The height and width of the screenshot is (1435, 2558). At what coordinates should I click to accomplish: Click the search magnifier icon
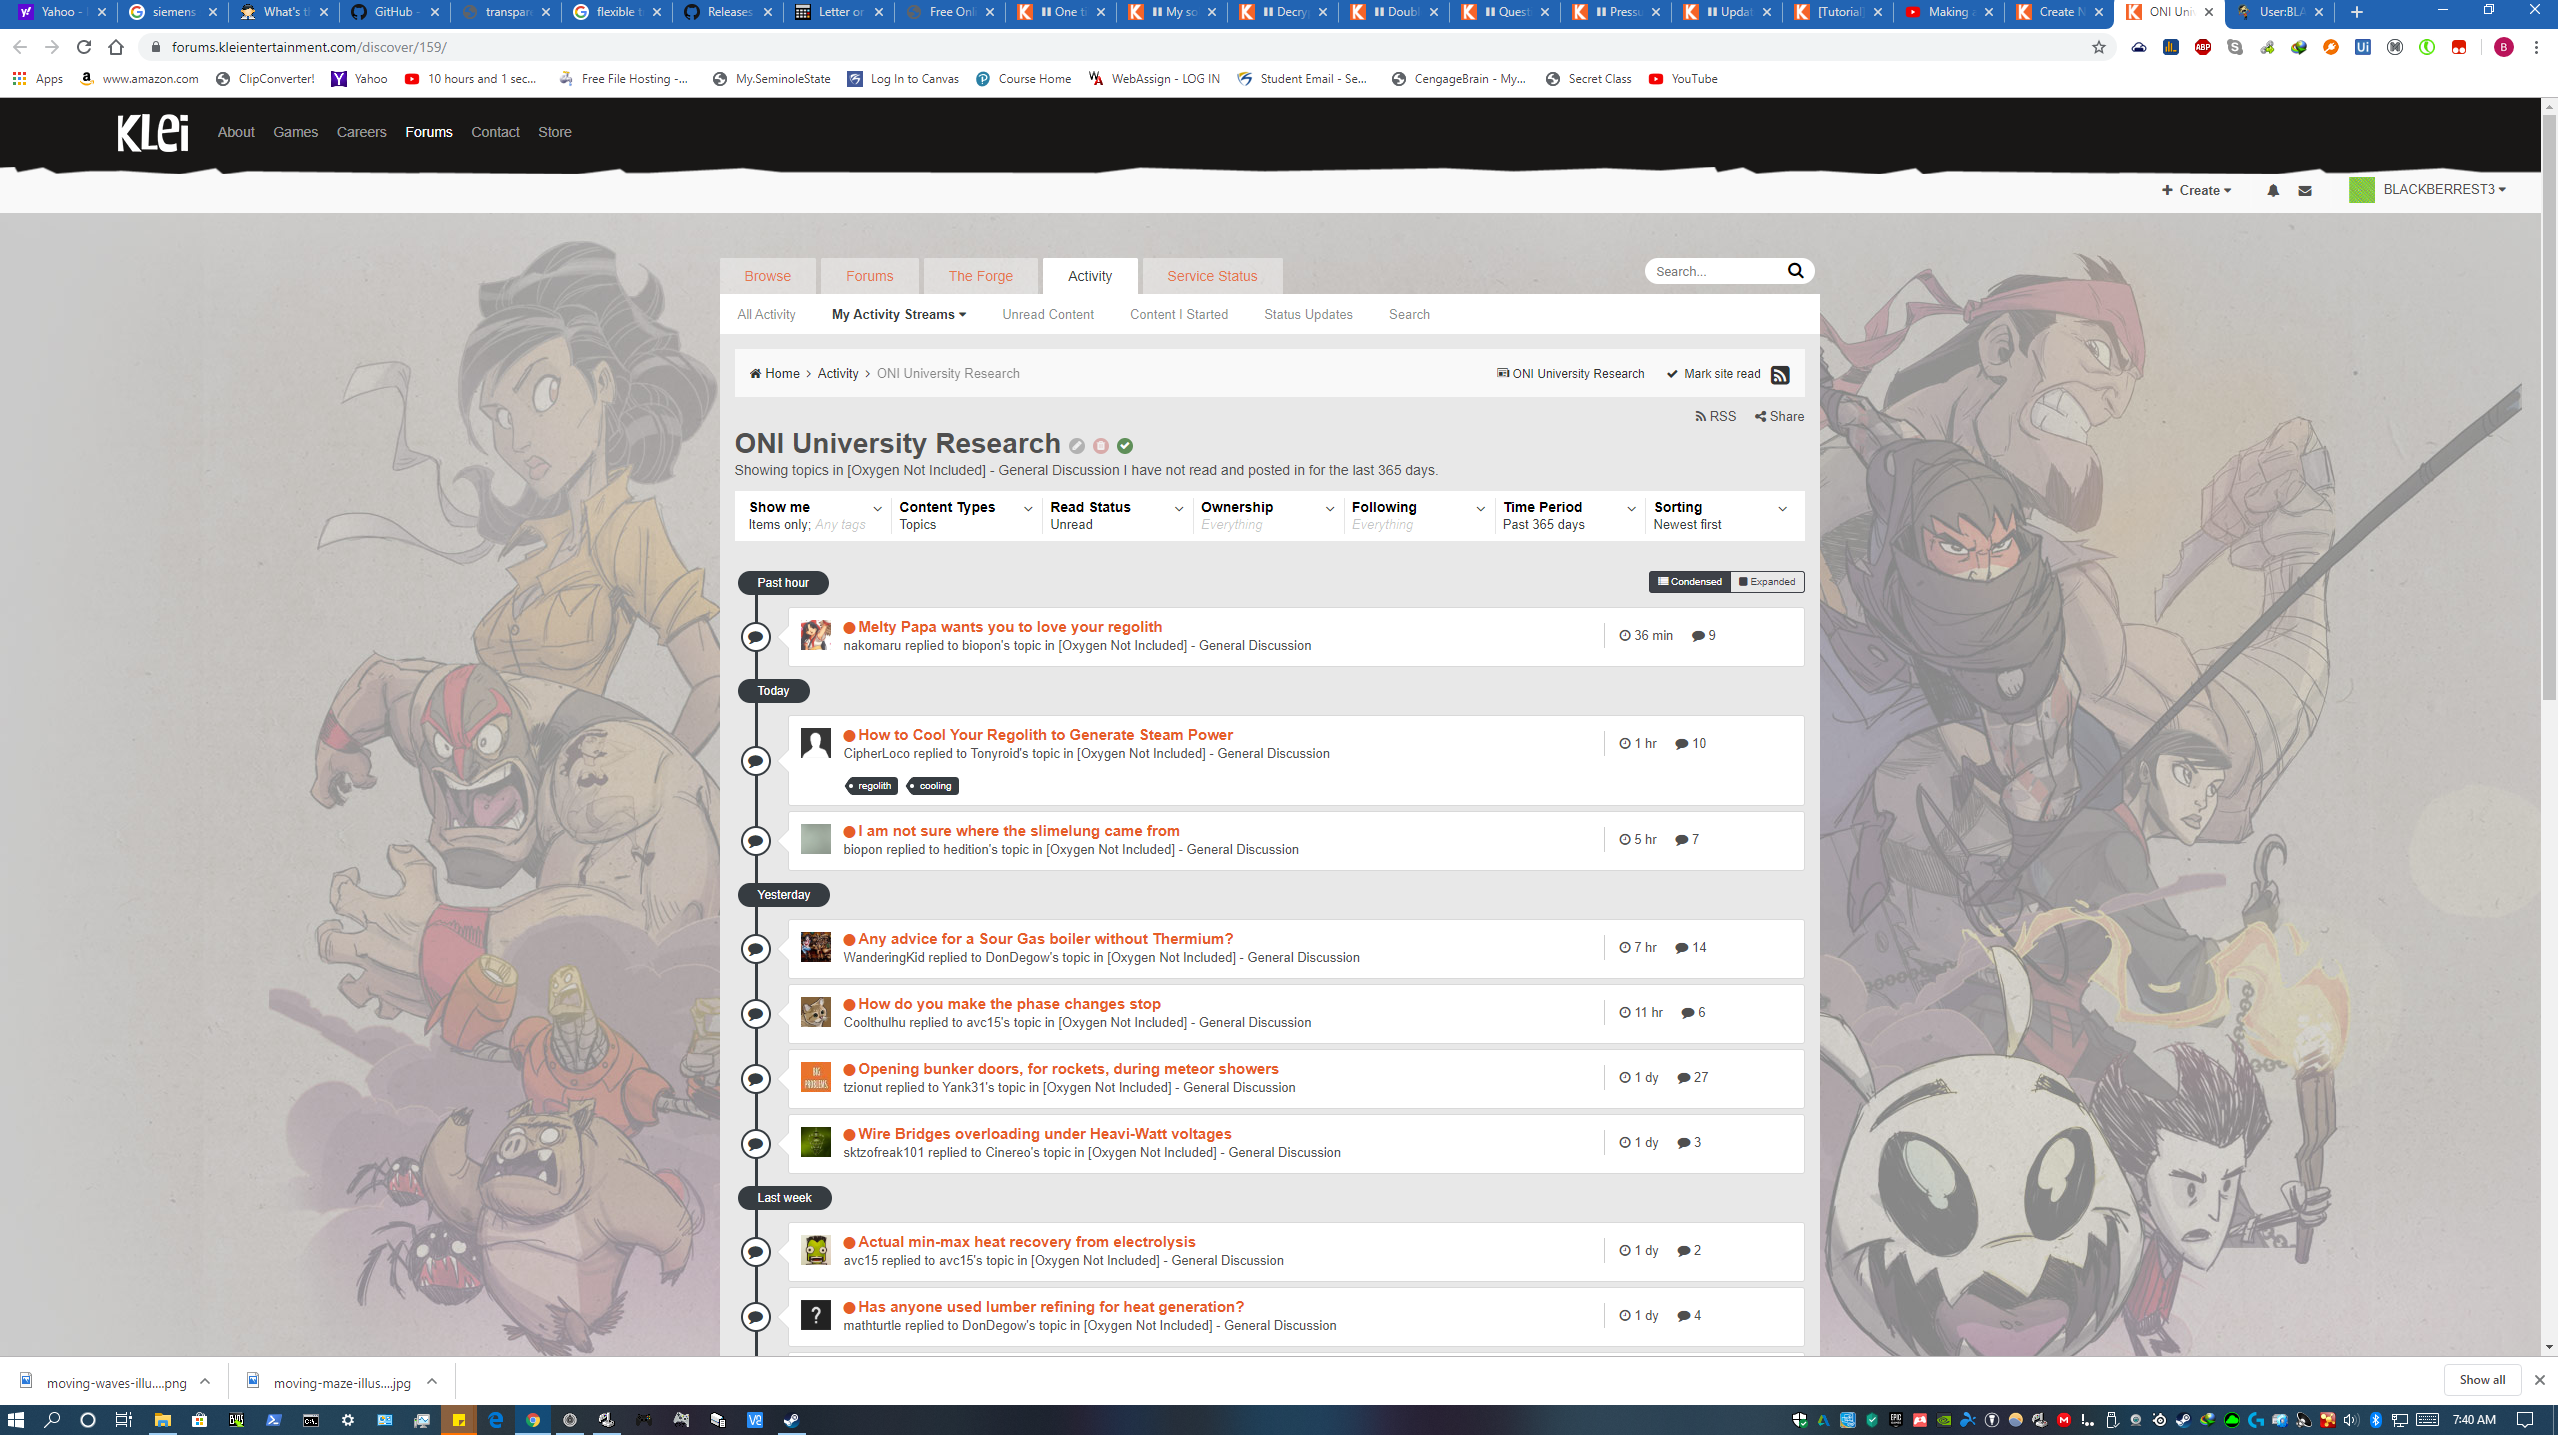1795,270
